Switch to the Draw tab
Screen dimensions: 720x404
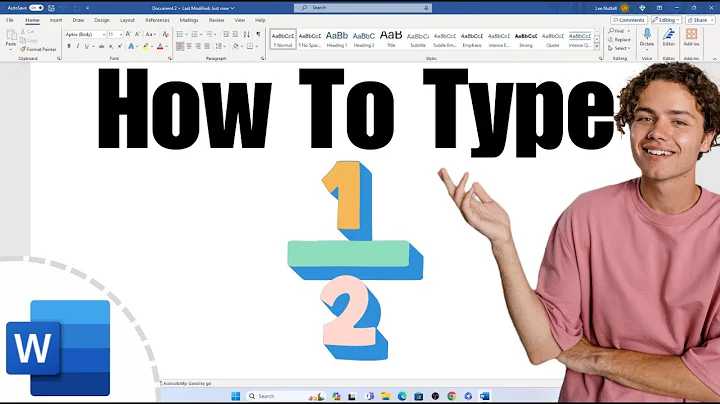tap(78, 20)
